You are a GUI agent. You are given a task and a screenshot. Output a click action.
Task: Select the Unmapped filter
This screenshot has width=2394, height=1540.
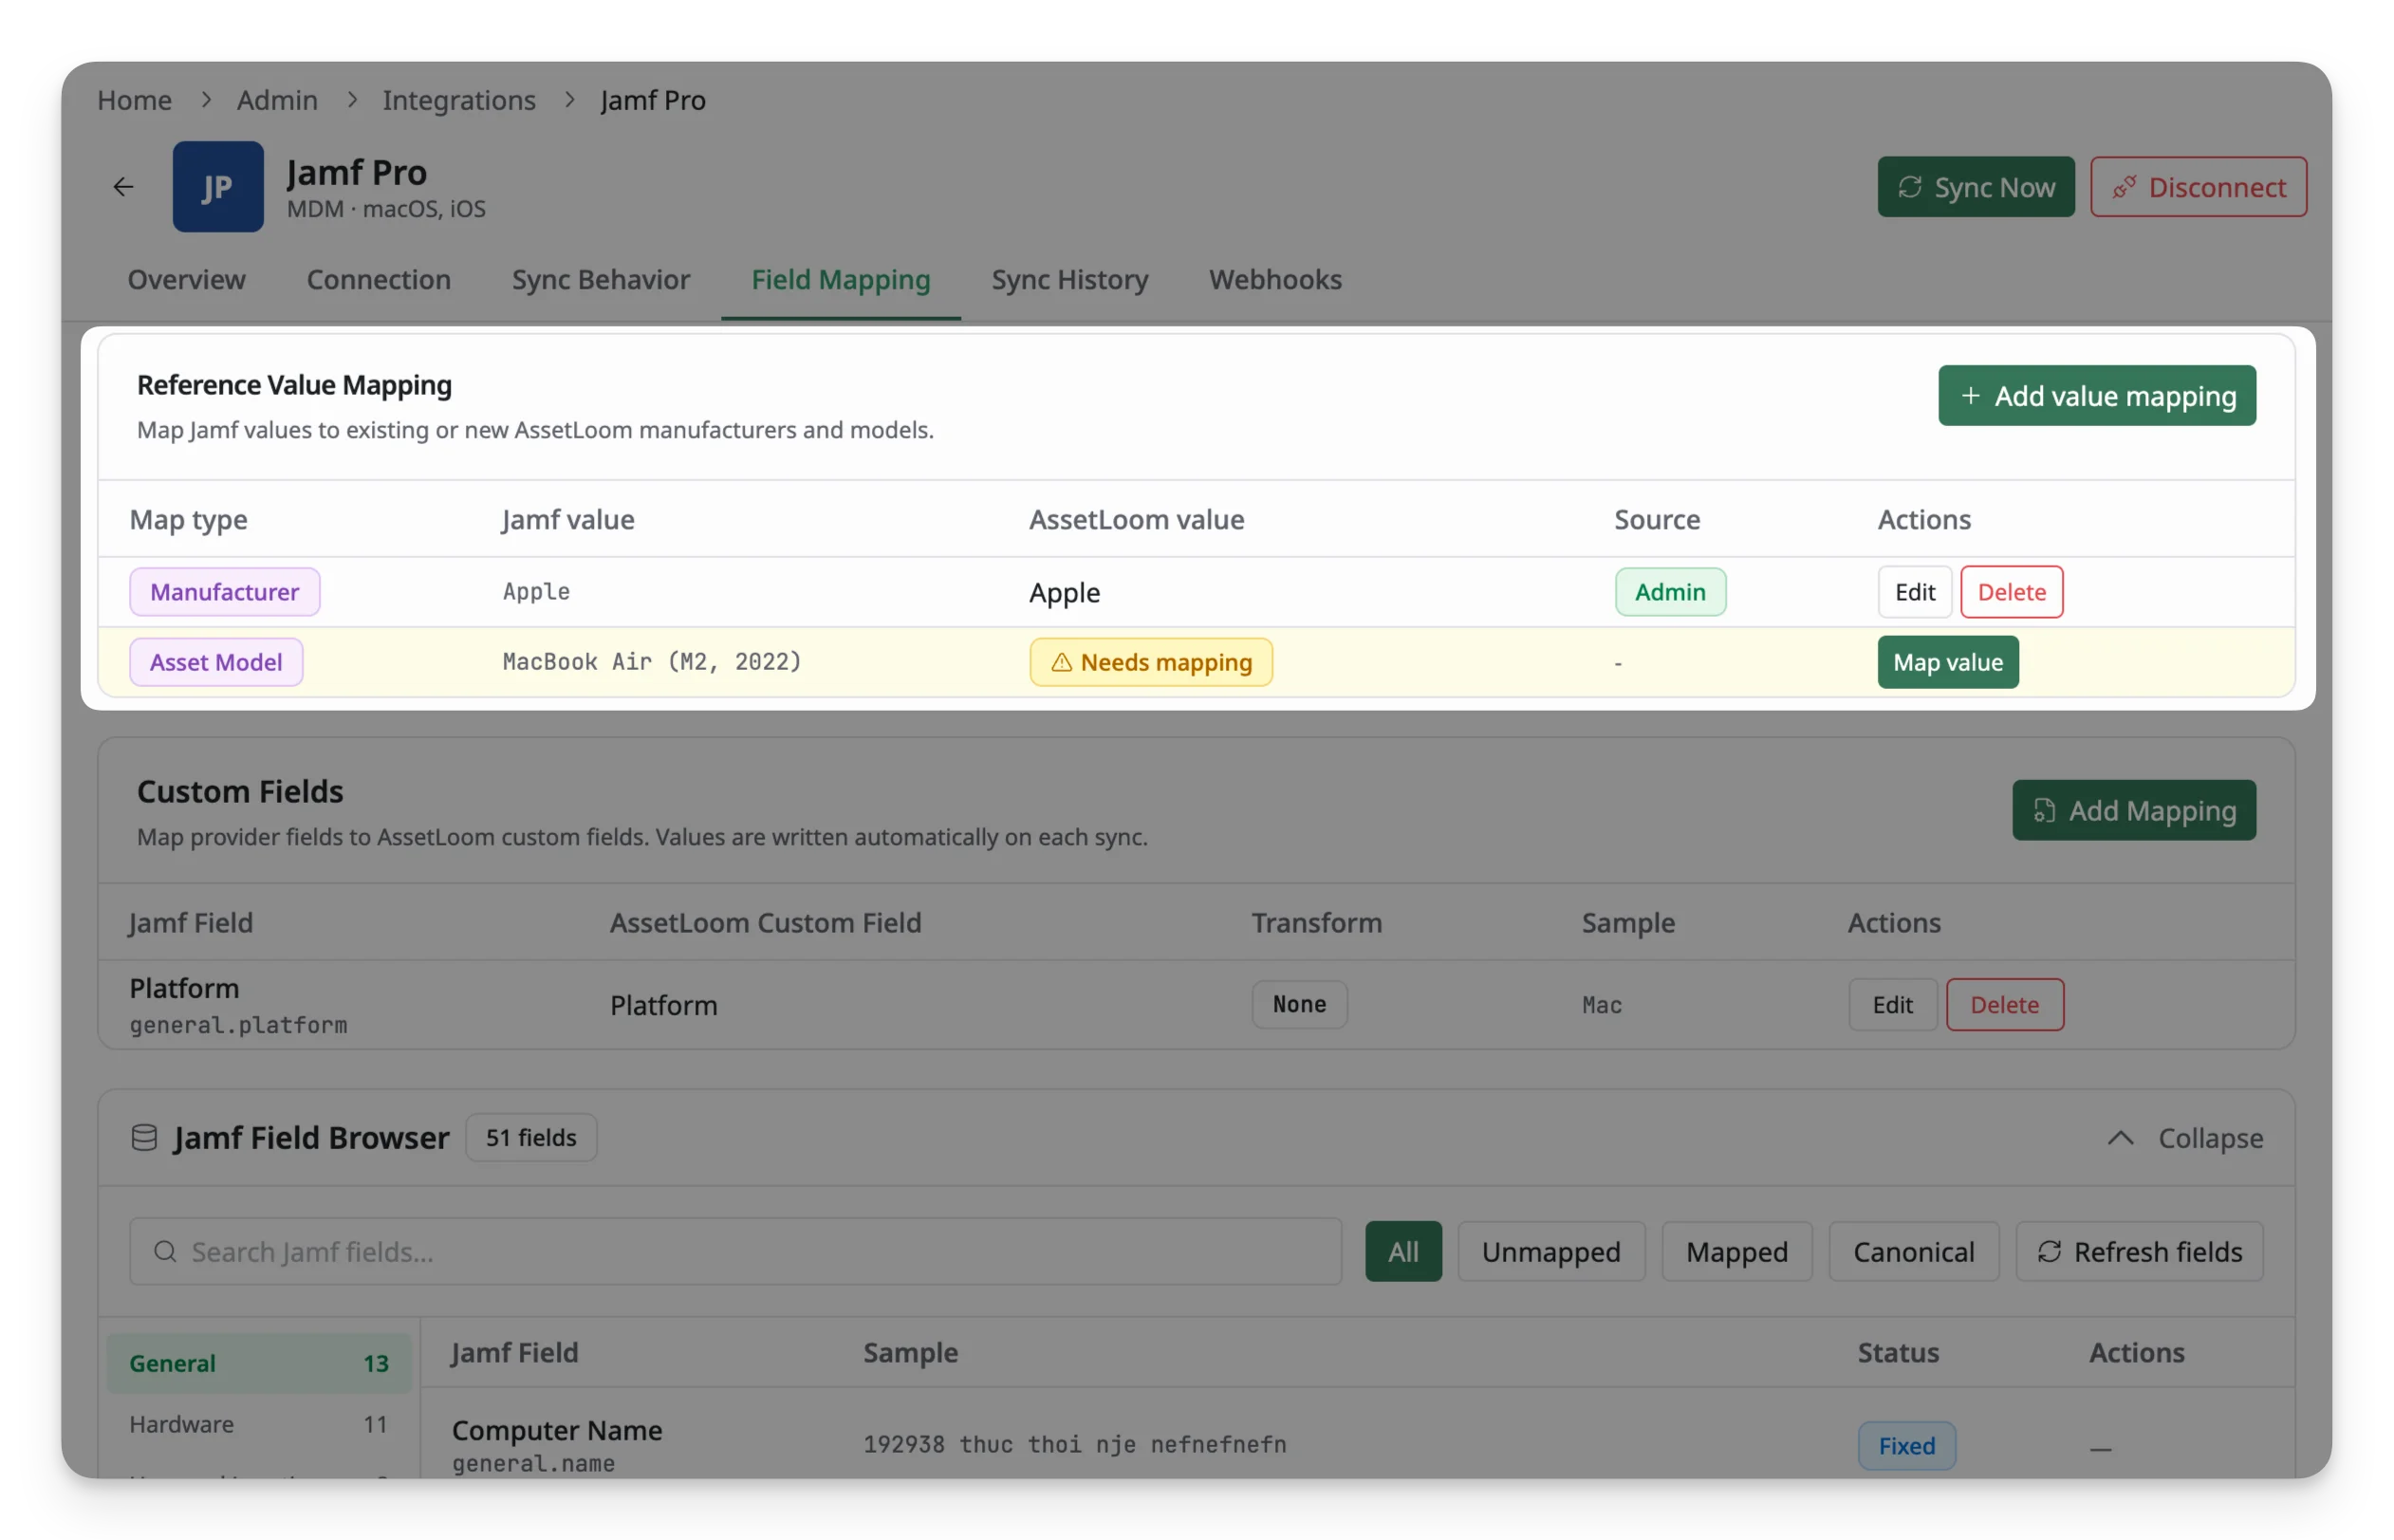point(1550,1251)
